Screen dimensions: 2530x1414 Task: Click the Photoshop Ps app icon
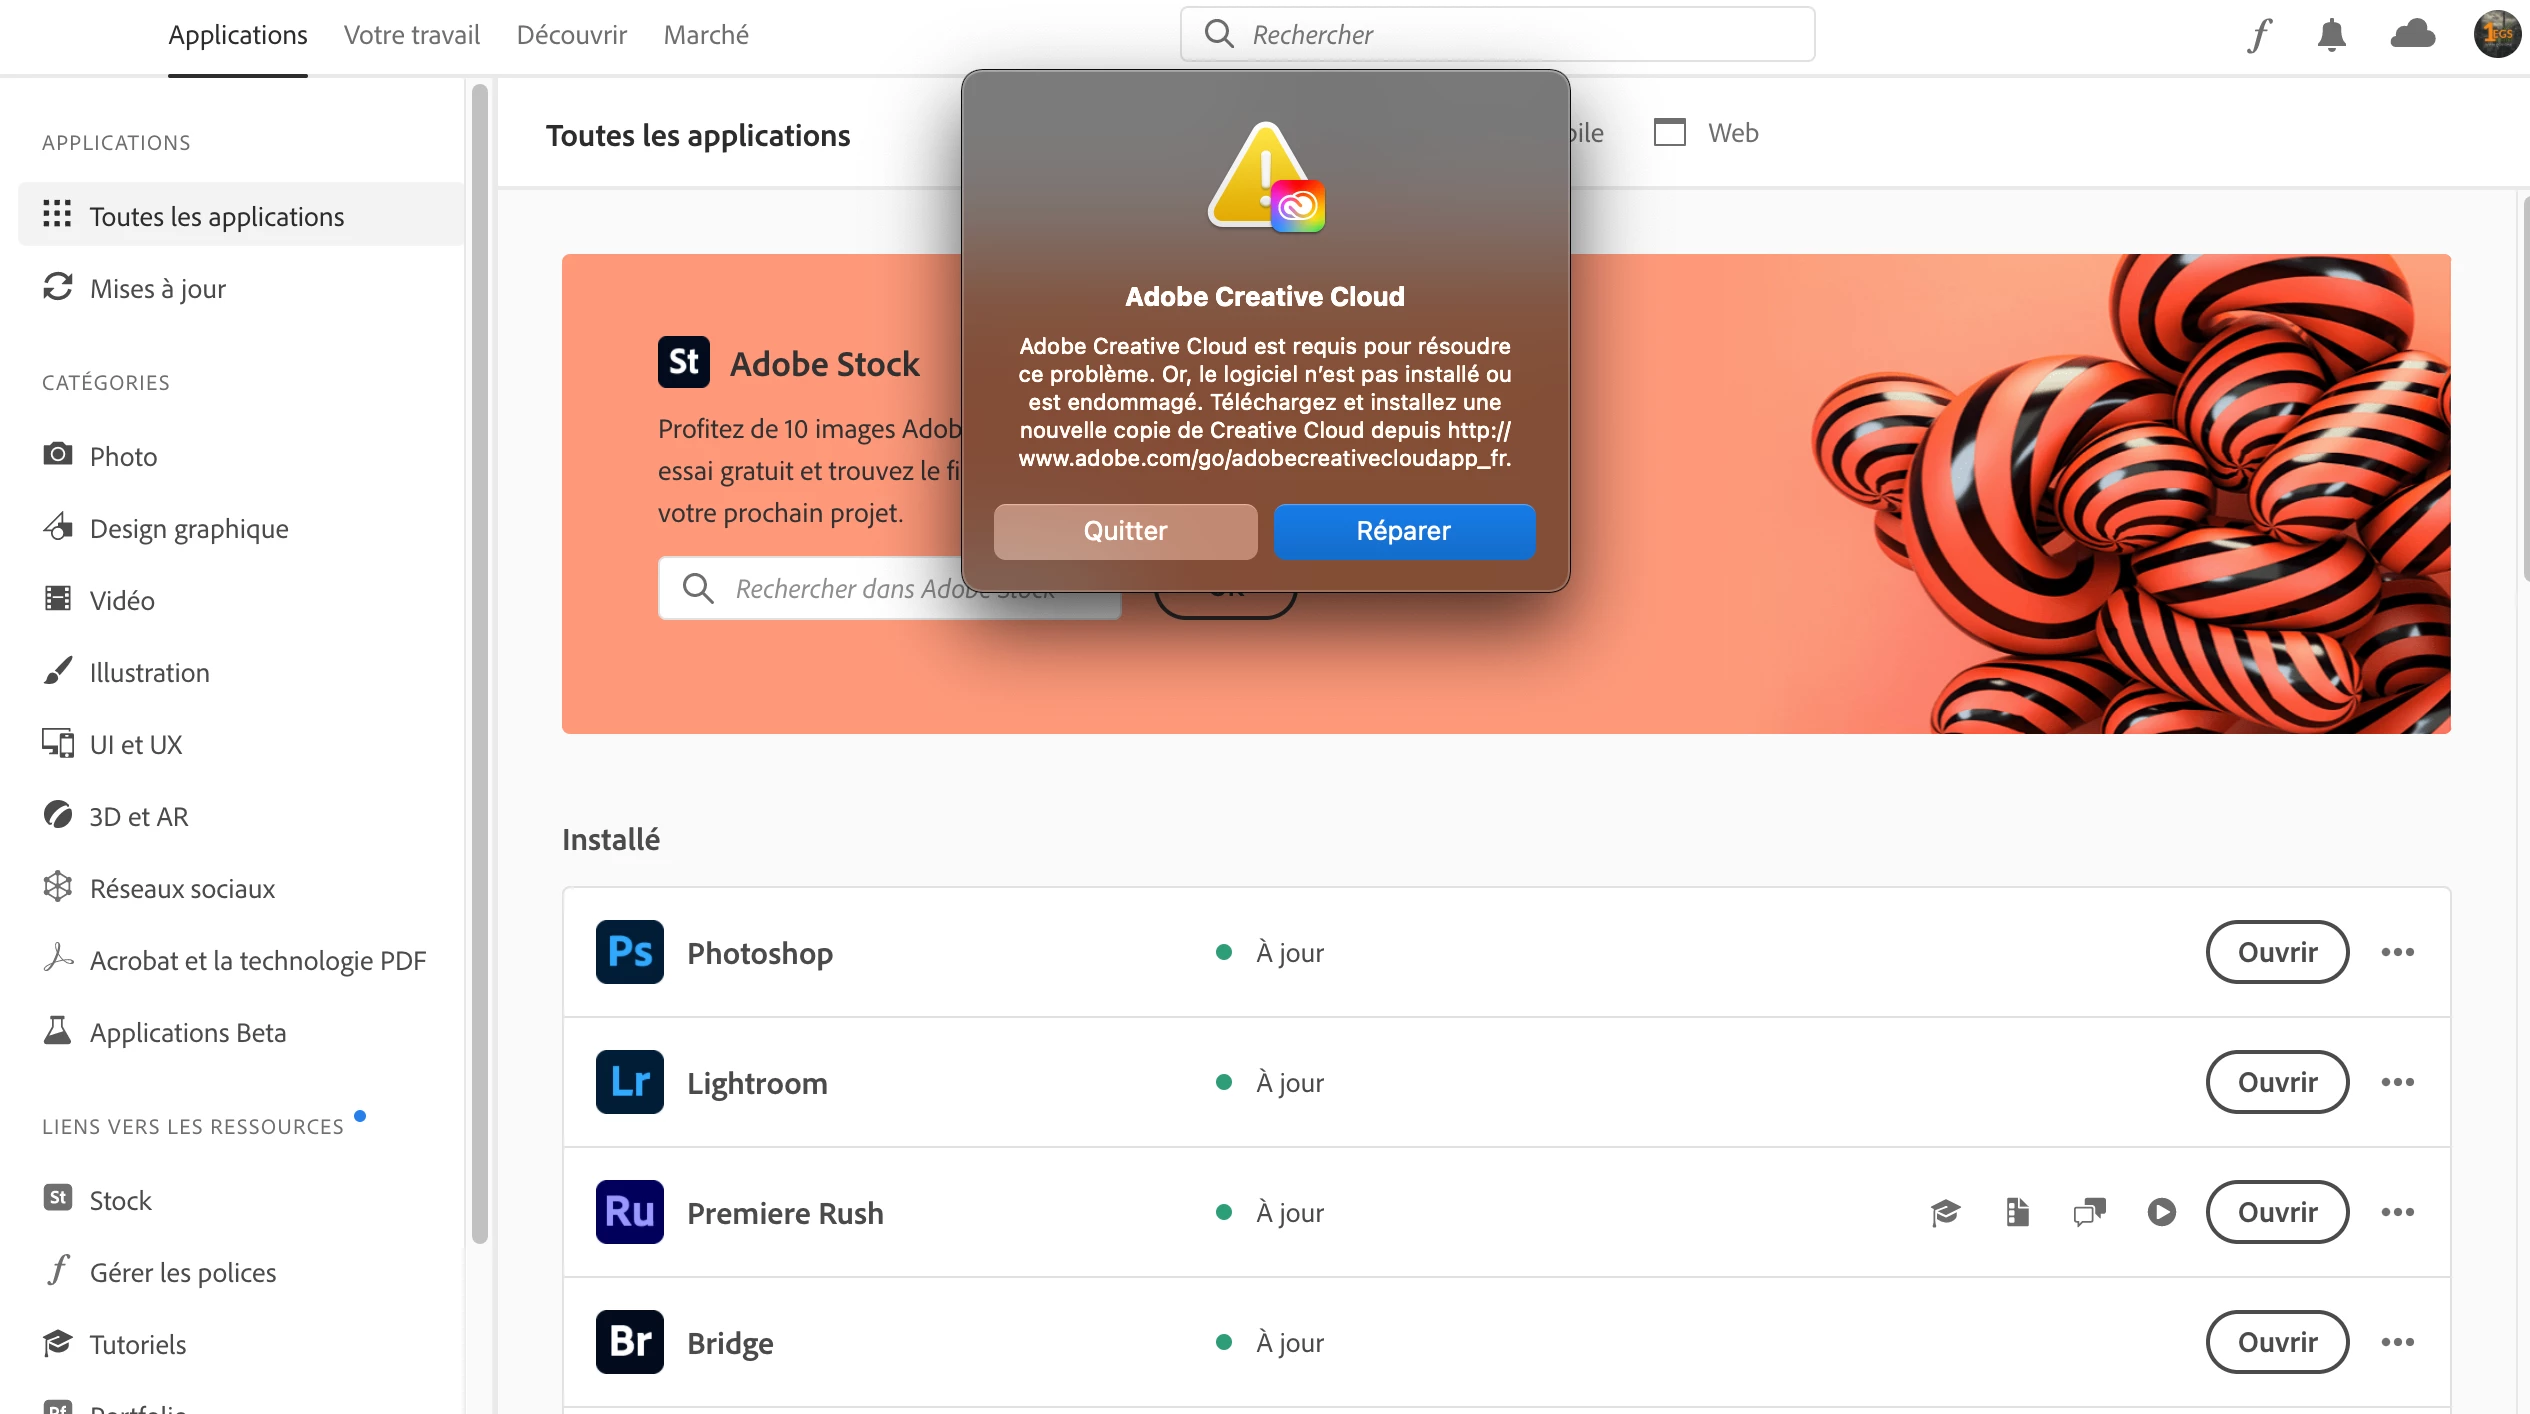629,952
